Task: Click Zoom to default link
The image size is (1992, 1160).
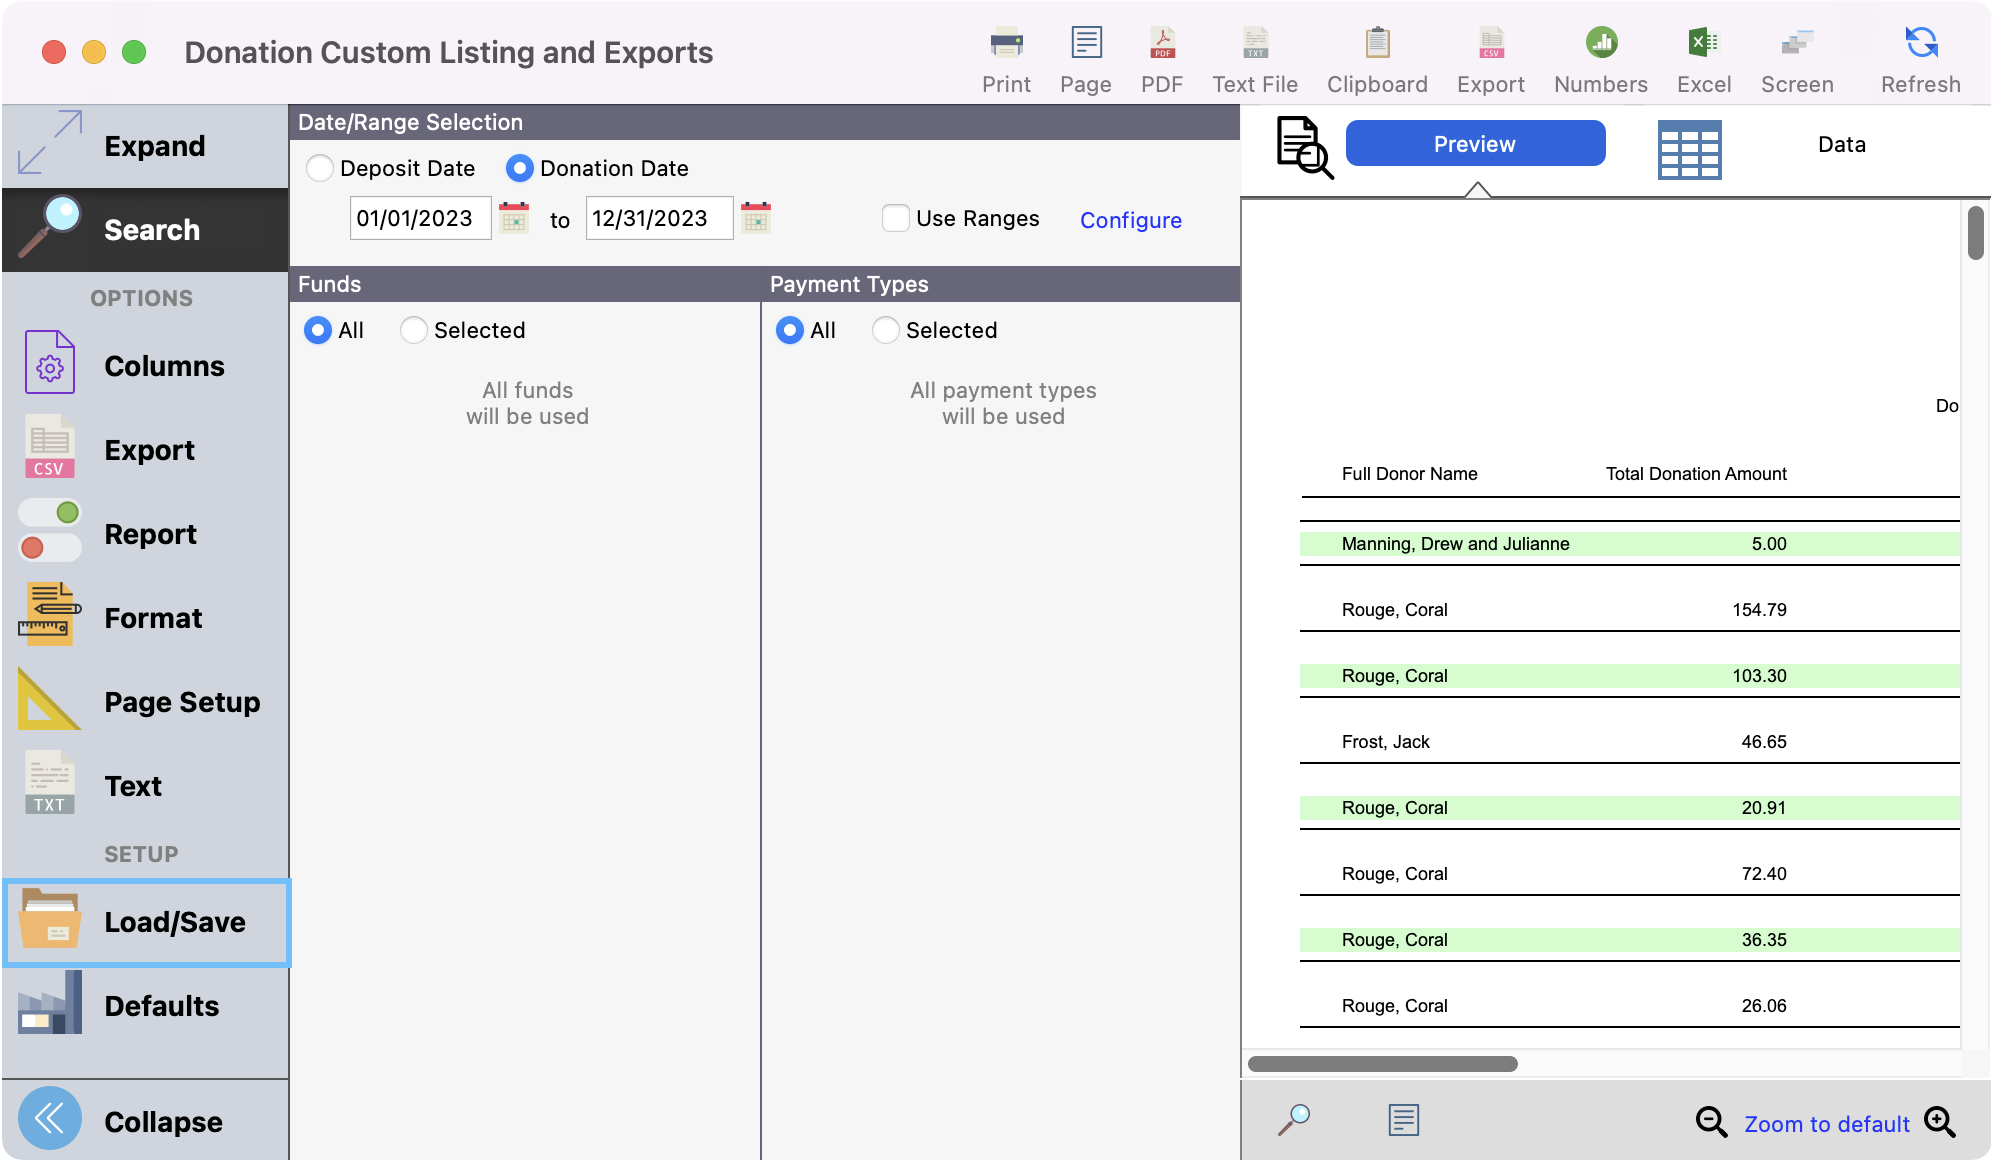Action: point(1826,1124)
